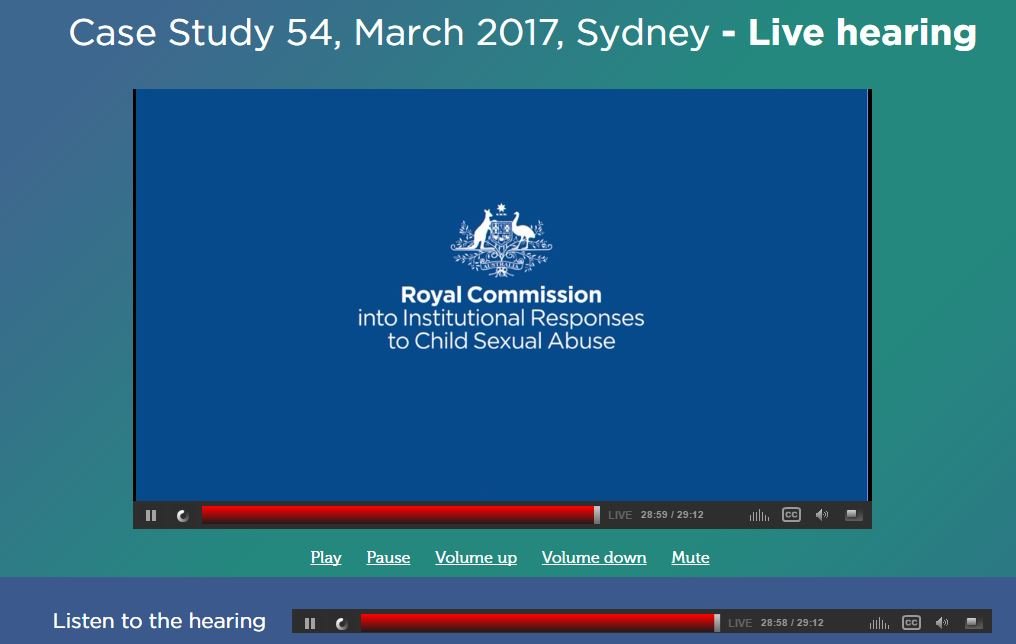Pause the video player stream
The height and width of the screenshot is (644, 1016).
pos(151,516)
